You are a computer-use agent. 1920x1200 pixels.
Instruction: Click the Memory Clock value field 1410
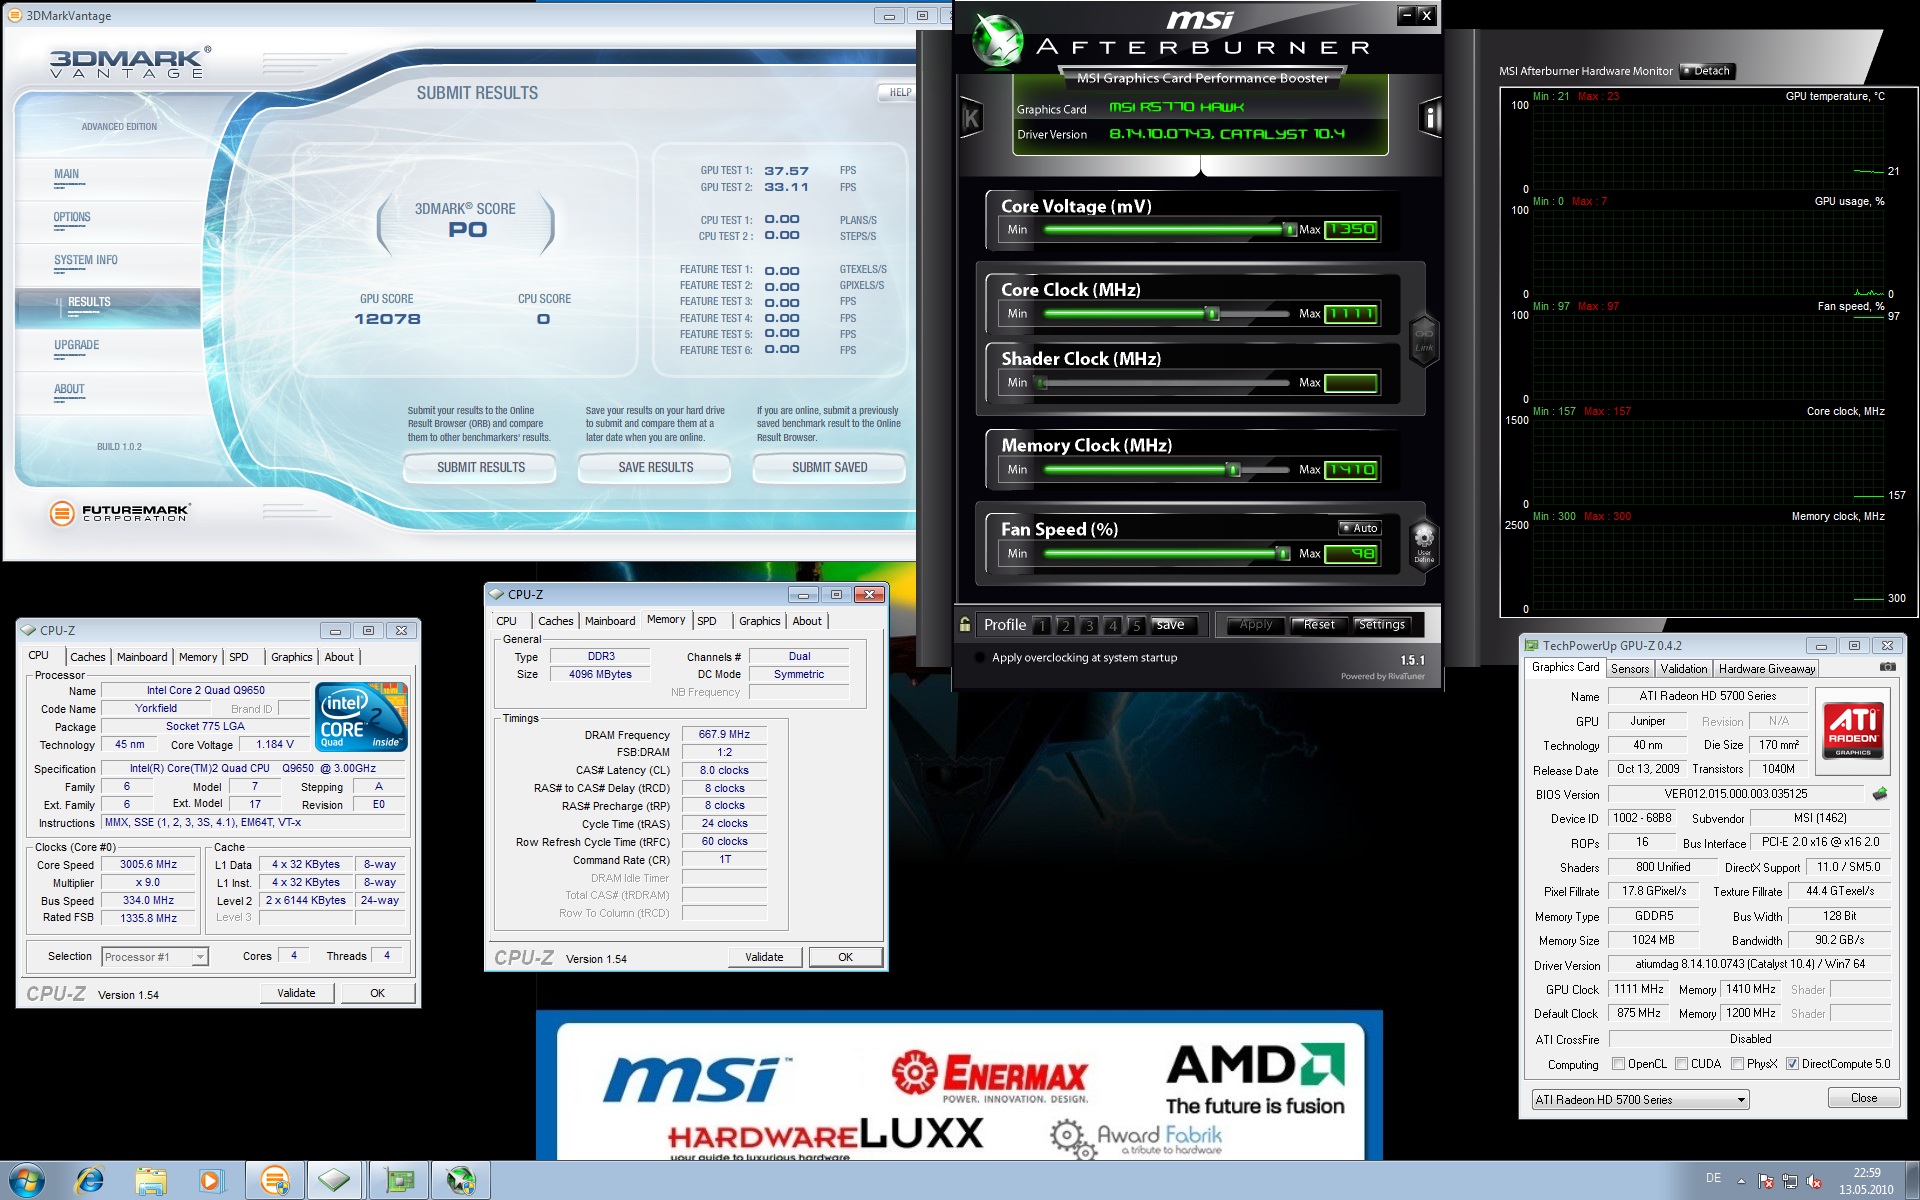tap(1351, 470)
